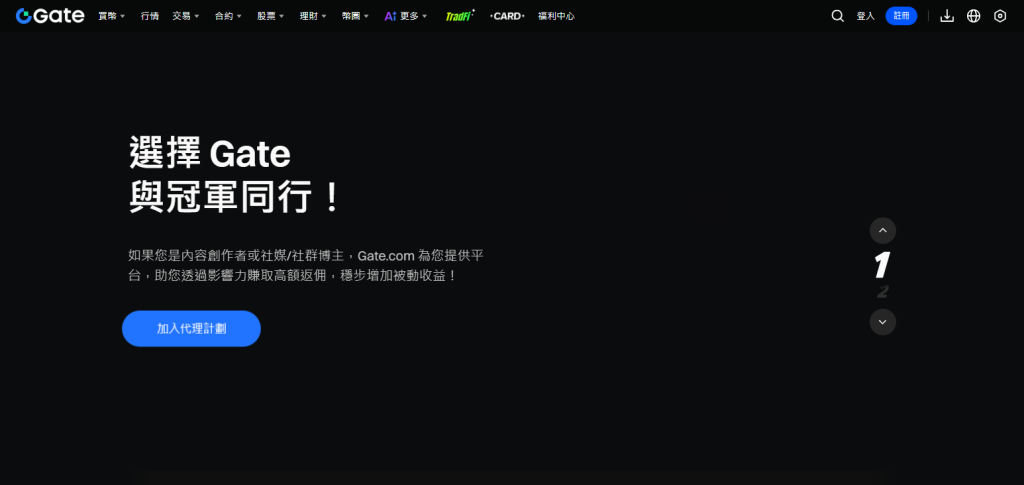Expand the 更多 dropdown menu
This screenshot has width=1024, height=485.
(414, 16)
